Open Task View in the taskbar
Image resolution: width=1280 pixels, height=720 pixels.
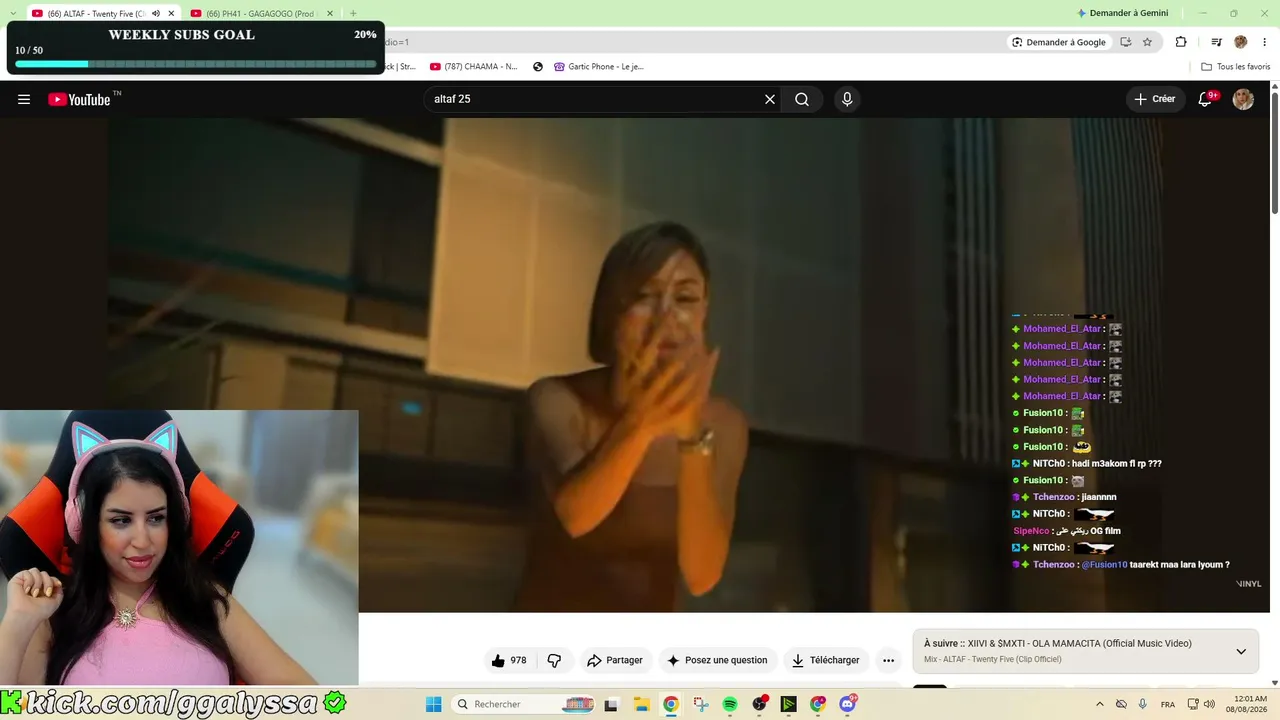click(611, 704)
